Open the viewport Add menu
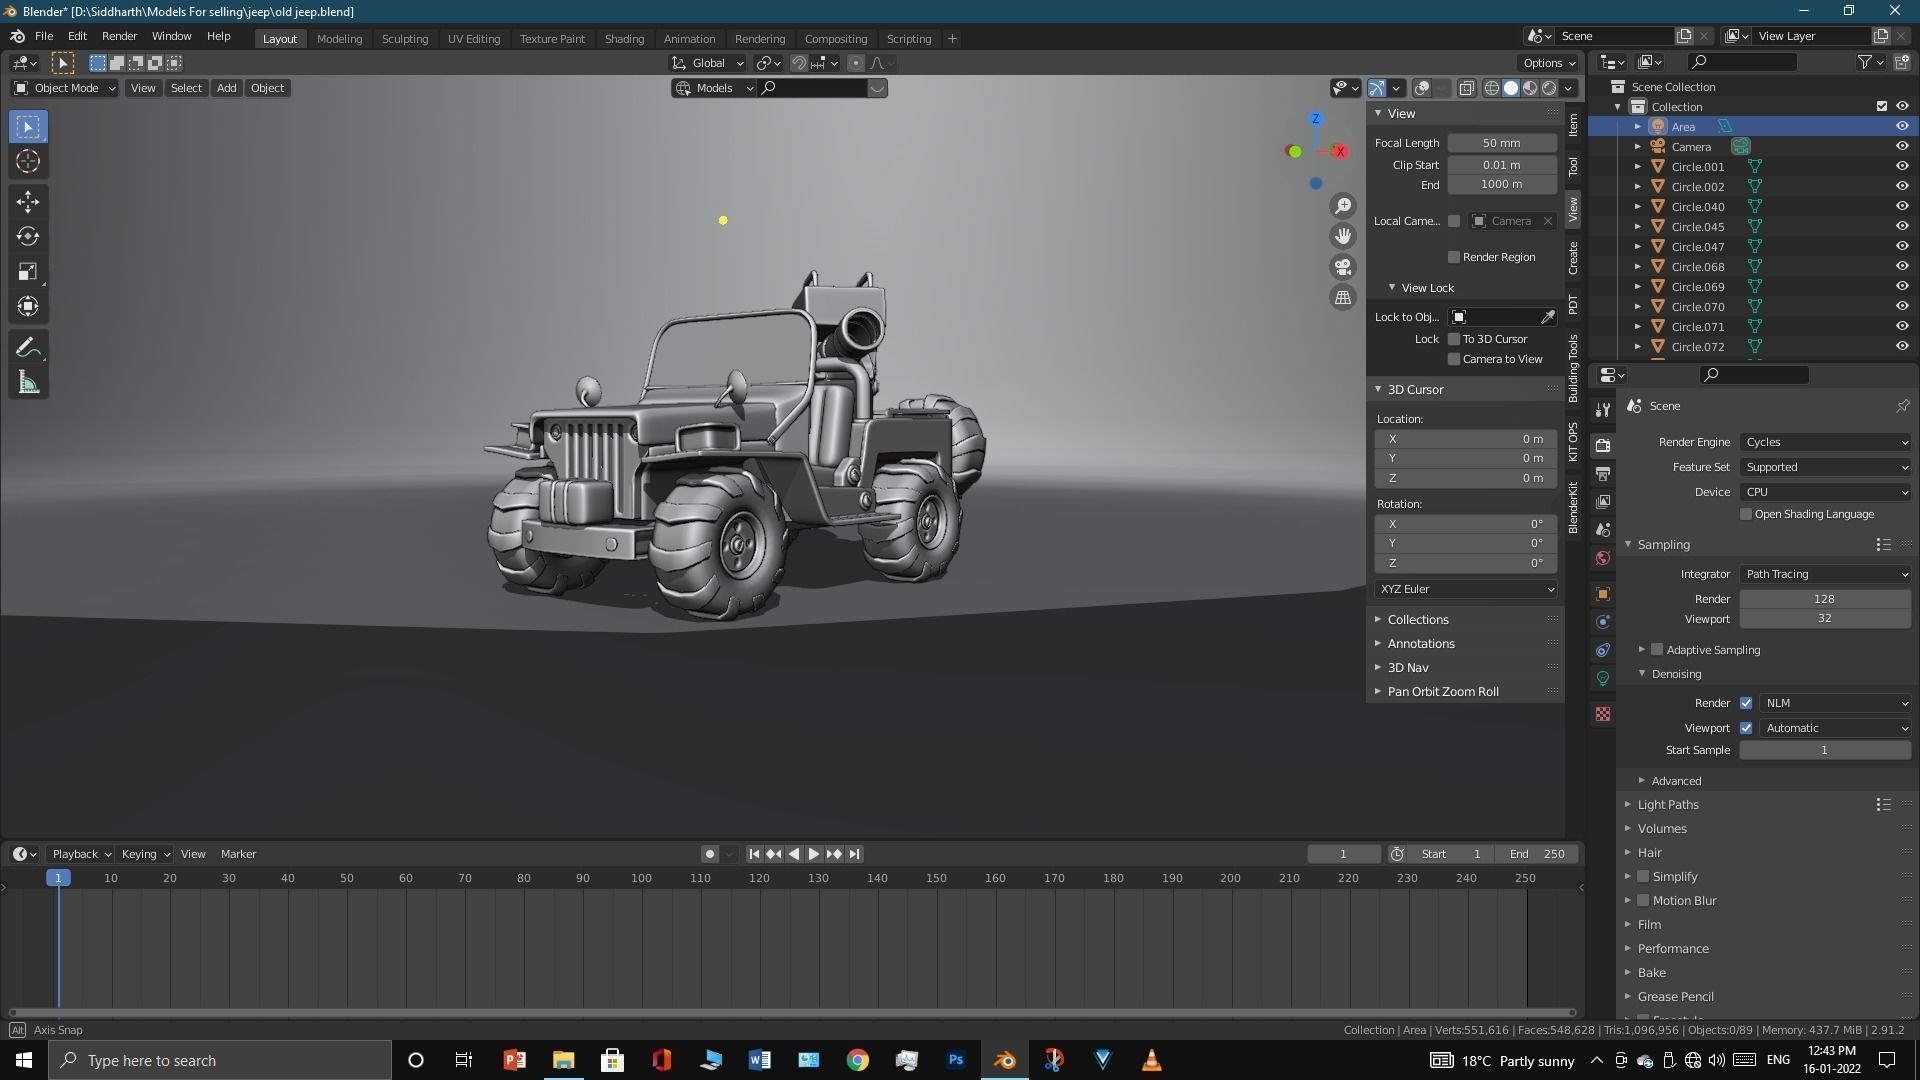This screenshot has height=1080, width=1920. click(226, 88)
